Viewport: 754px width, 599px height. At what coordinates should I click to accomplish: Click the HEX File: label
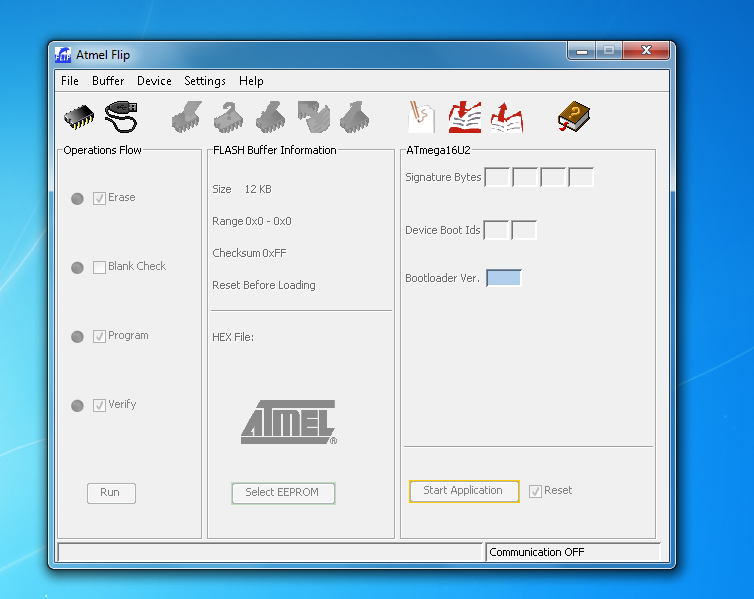click(233, 337)
